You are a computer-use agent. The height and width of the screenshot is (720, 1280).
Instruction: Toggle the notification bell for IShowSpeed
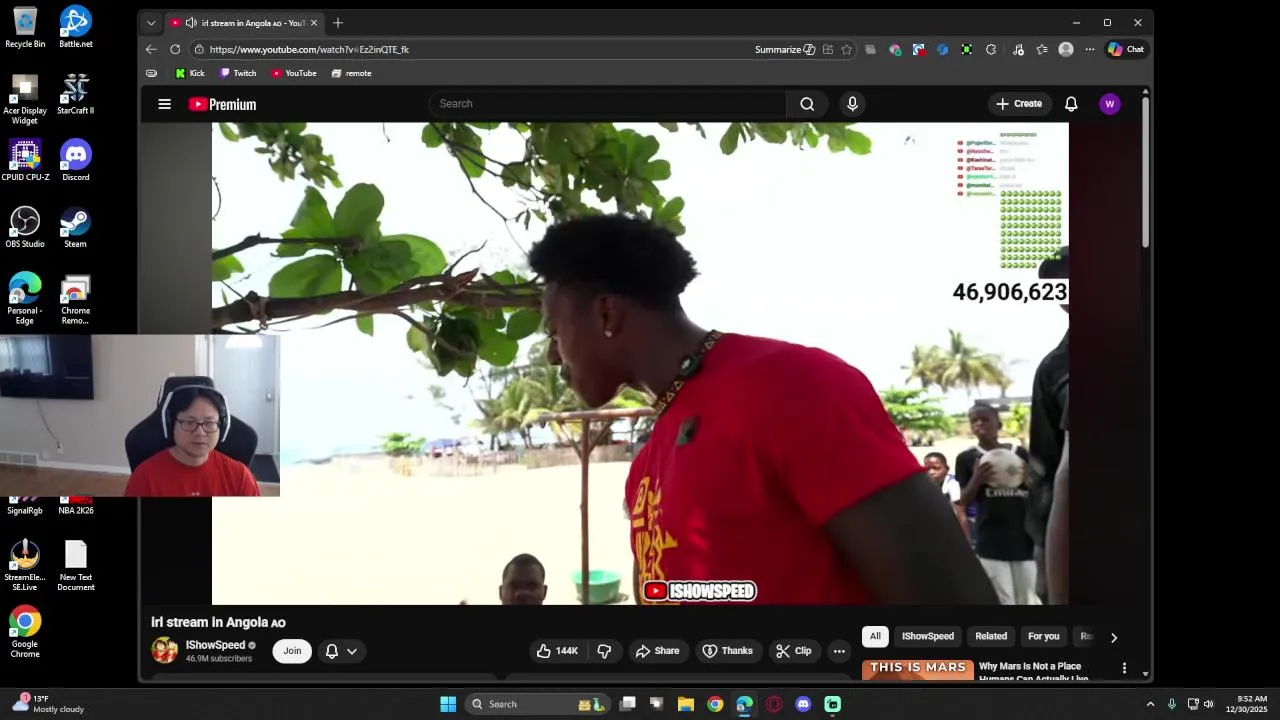point(332,651)
